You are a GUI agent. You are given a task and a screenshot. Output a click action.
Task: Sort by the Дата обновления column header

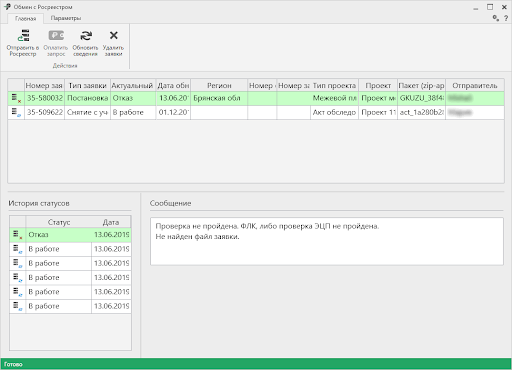(173, 86)
